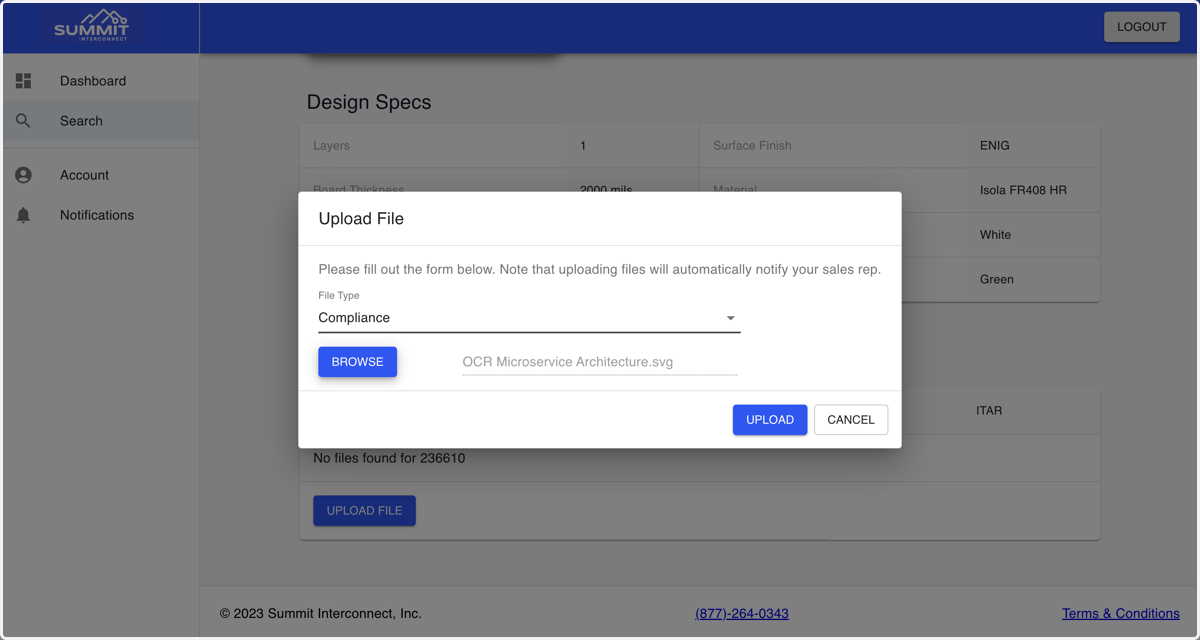Go to Account in the sidebar

100,175
